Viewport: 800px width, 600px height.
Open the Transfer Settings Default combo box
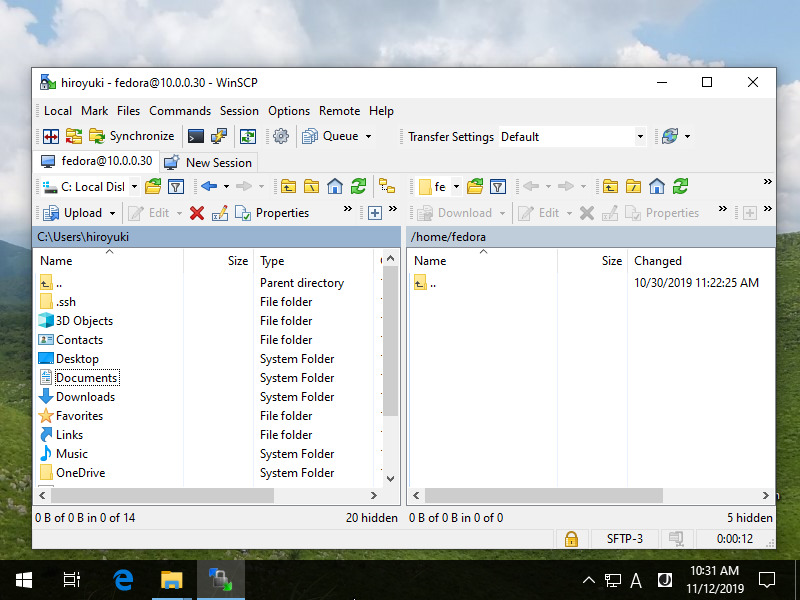tap(572, 137)
